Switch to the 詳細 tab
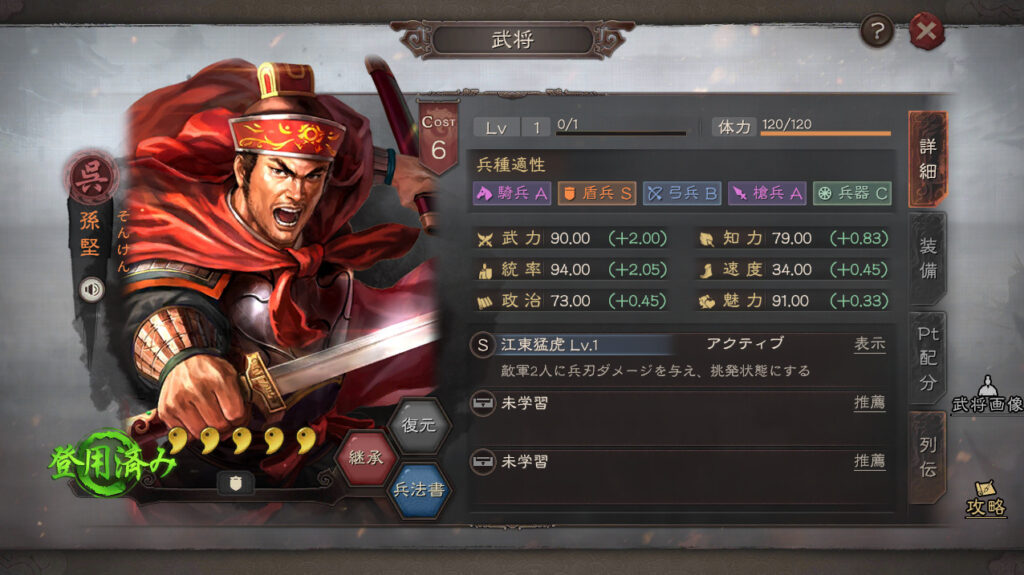Image resolution: width=1024 pixels, height=575 pixels. [927, 159]
